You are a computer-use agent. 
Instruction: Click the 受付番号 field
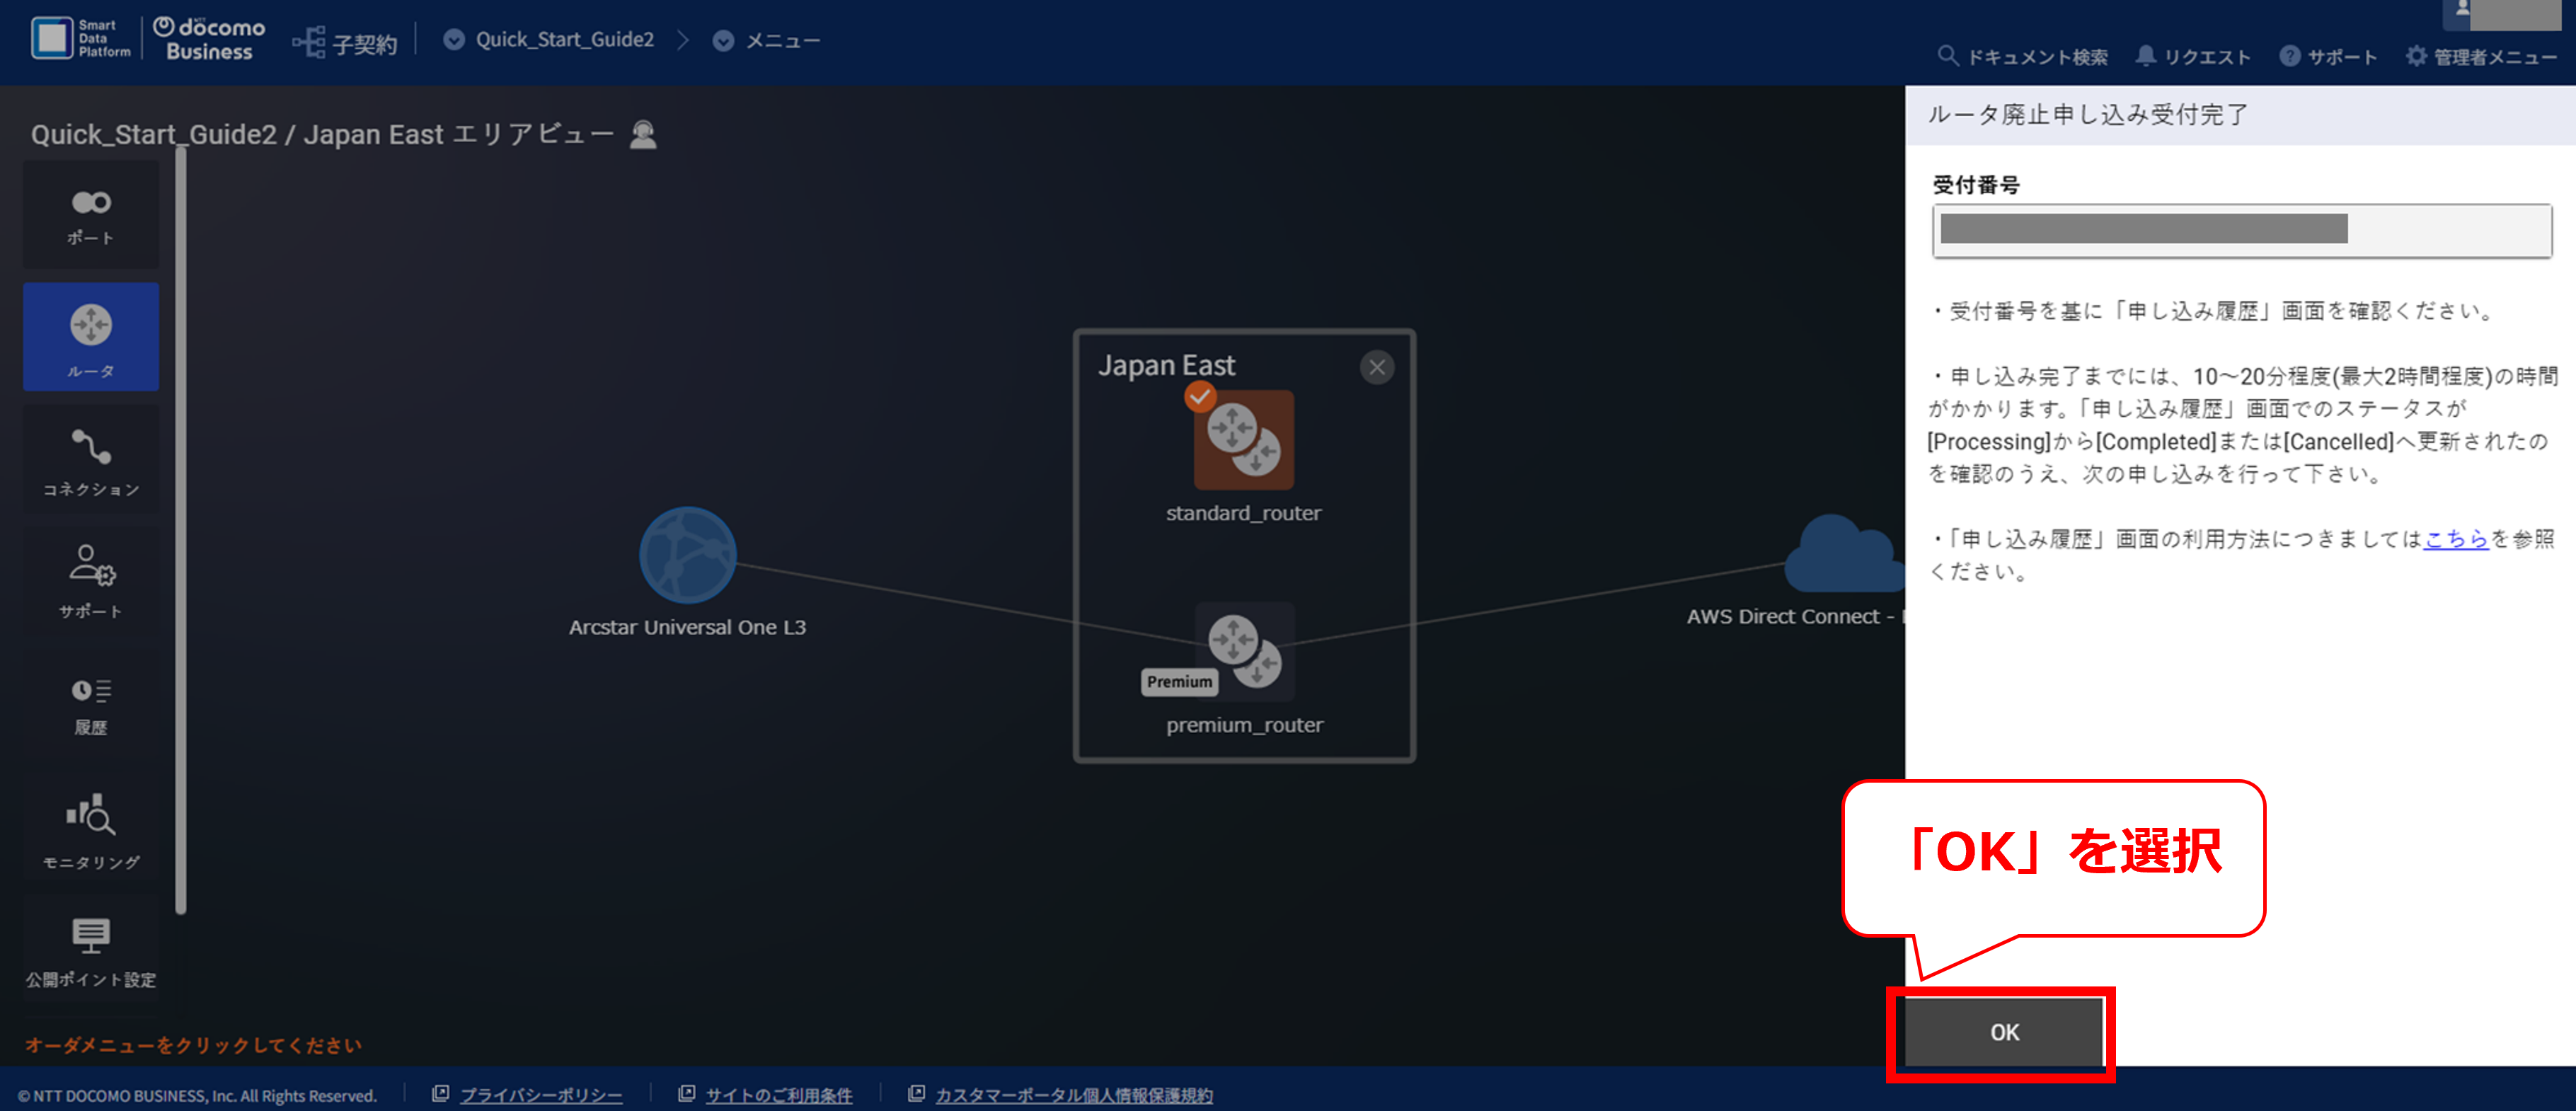tap(2241, 230)
